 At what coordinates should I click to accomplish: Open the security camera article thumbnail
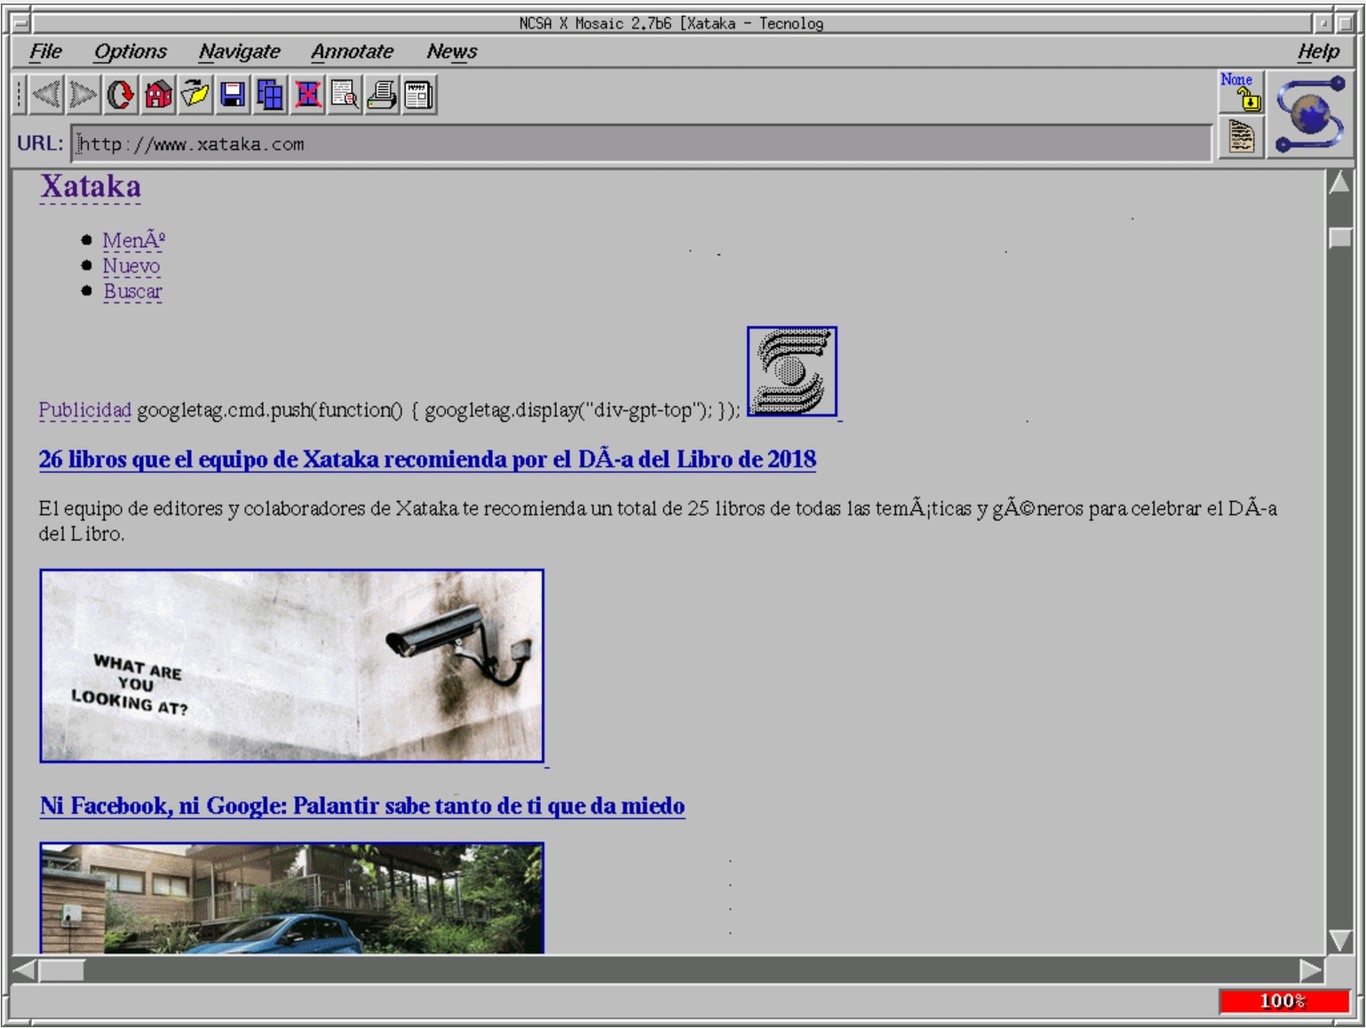click(292, 666)
